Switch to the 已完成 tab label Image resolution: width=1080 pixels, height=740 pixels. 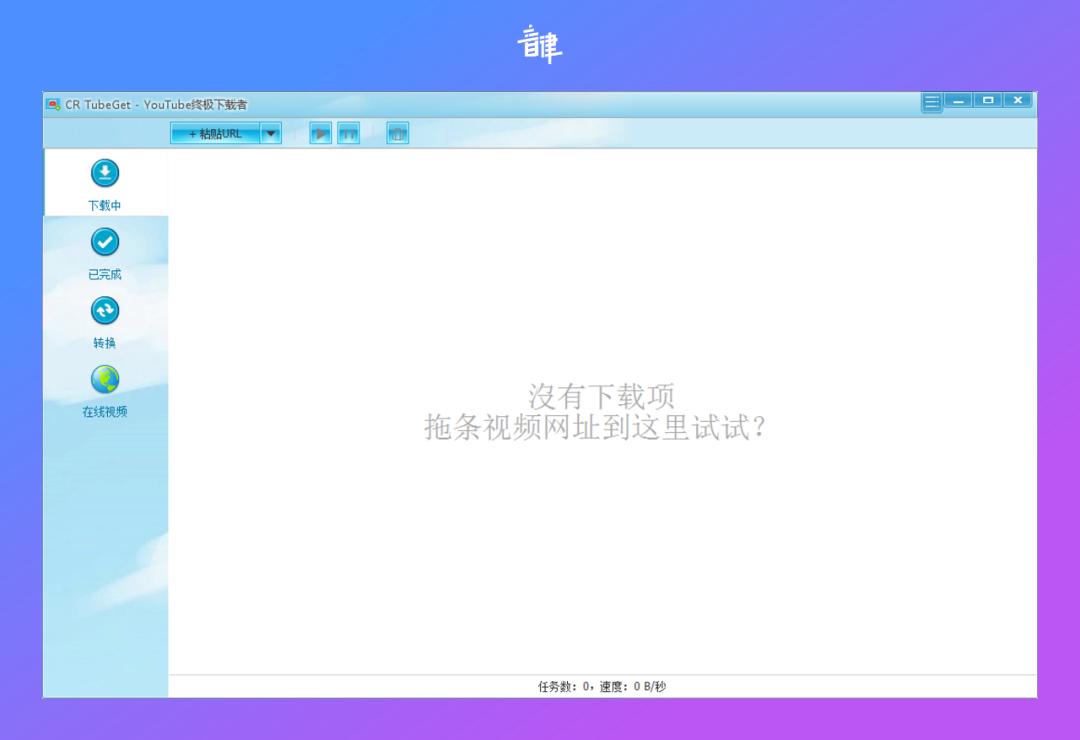click(x=104, y=273)
